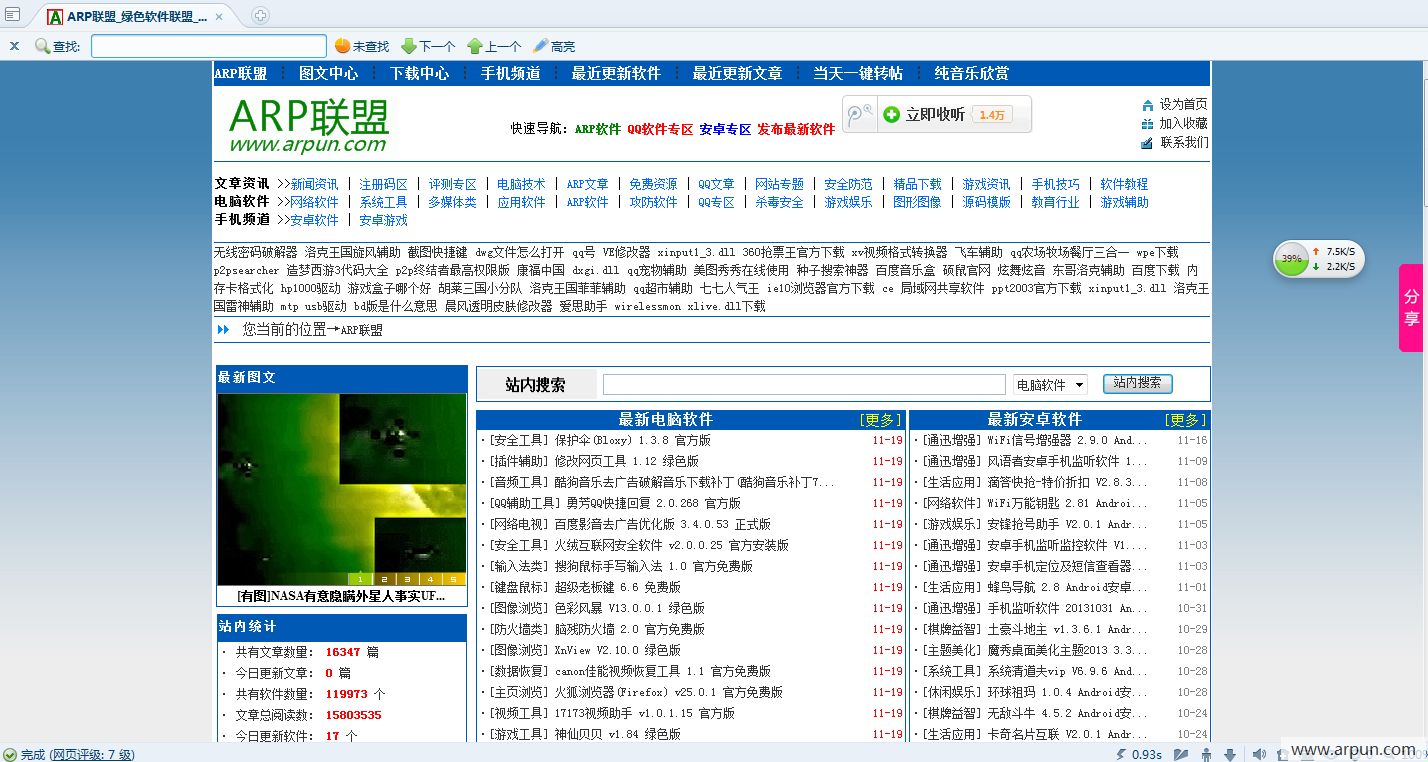The height and width of the screenshot is (762, 1428).
Task: Click the 加入收藏 favorites icon link
Action: [1174, 123]
